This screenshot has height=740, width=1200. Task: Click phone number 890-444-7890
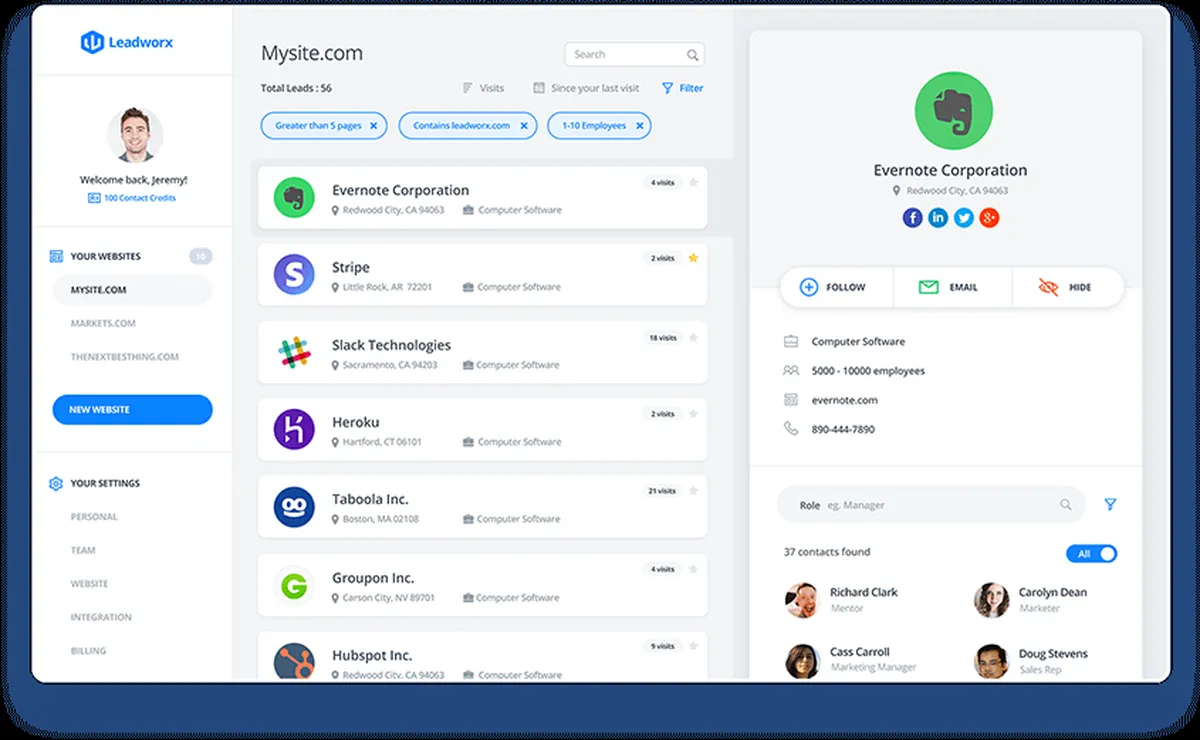(843, 429)
